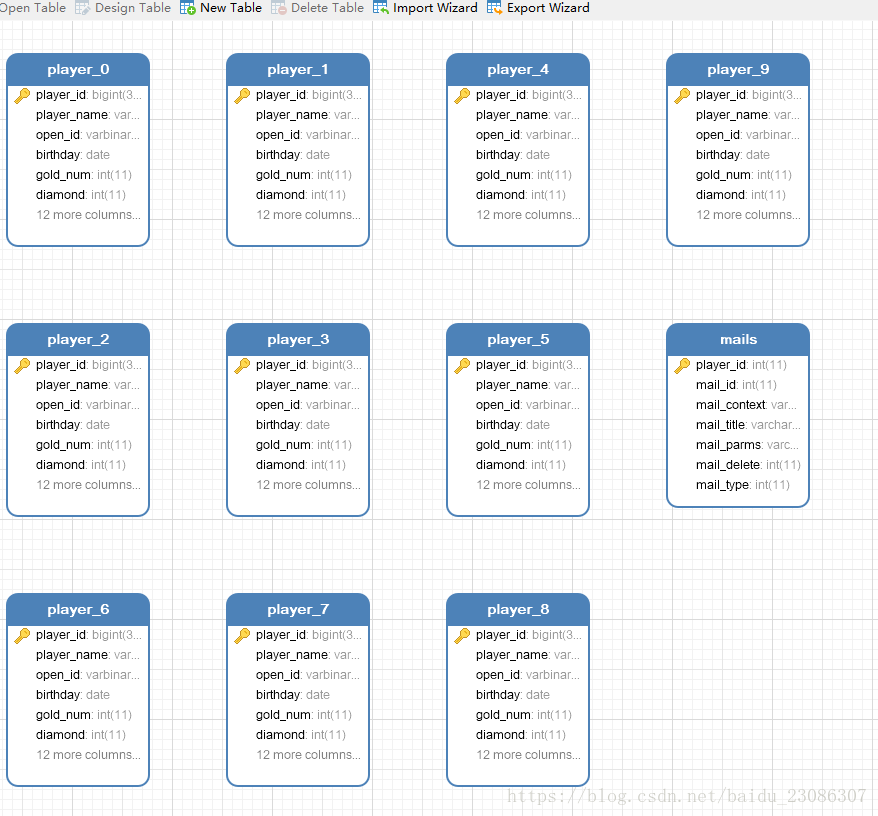Click Delete Table text button
Image resolution: width=878 pixels, height=816 pixels.
(327, 8)
